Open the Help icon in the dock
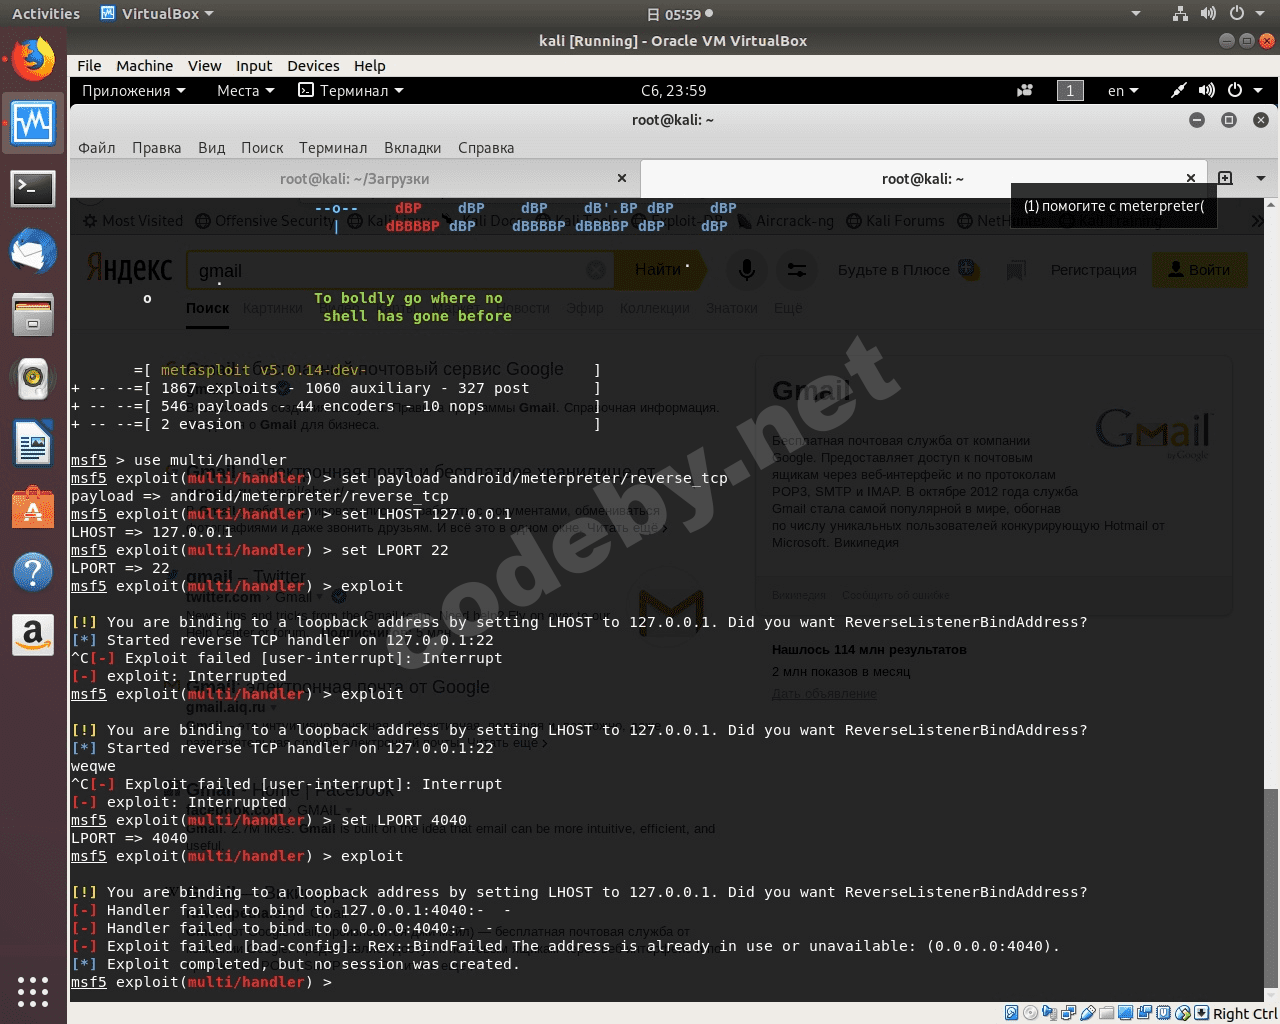Image resolution: width=1280 pixels, height=1024 pixels. coord(33,571)
